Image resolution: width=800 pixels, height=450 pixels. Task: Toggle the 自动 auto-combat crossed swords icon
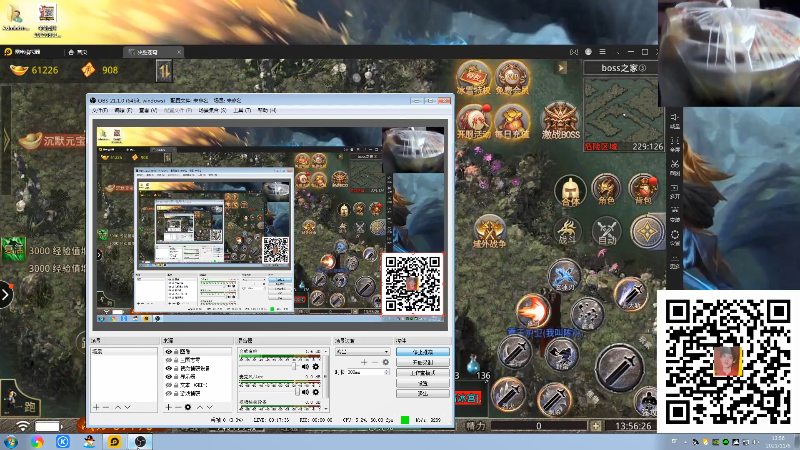coord(607,232)
